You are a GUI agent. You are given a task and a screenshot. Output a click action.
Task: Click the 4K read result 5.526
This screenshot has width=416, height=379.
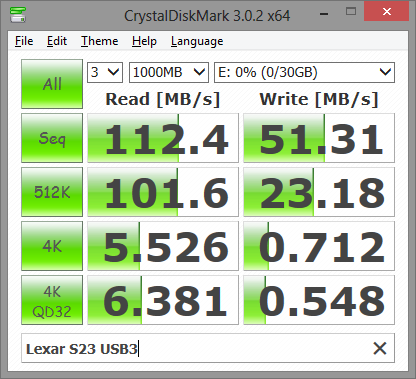tap(163, 246)
